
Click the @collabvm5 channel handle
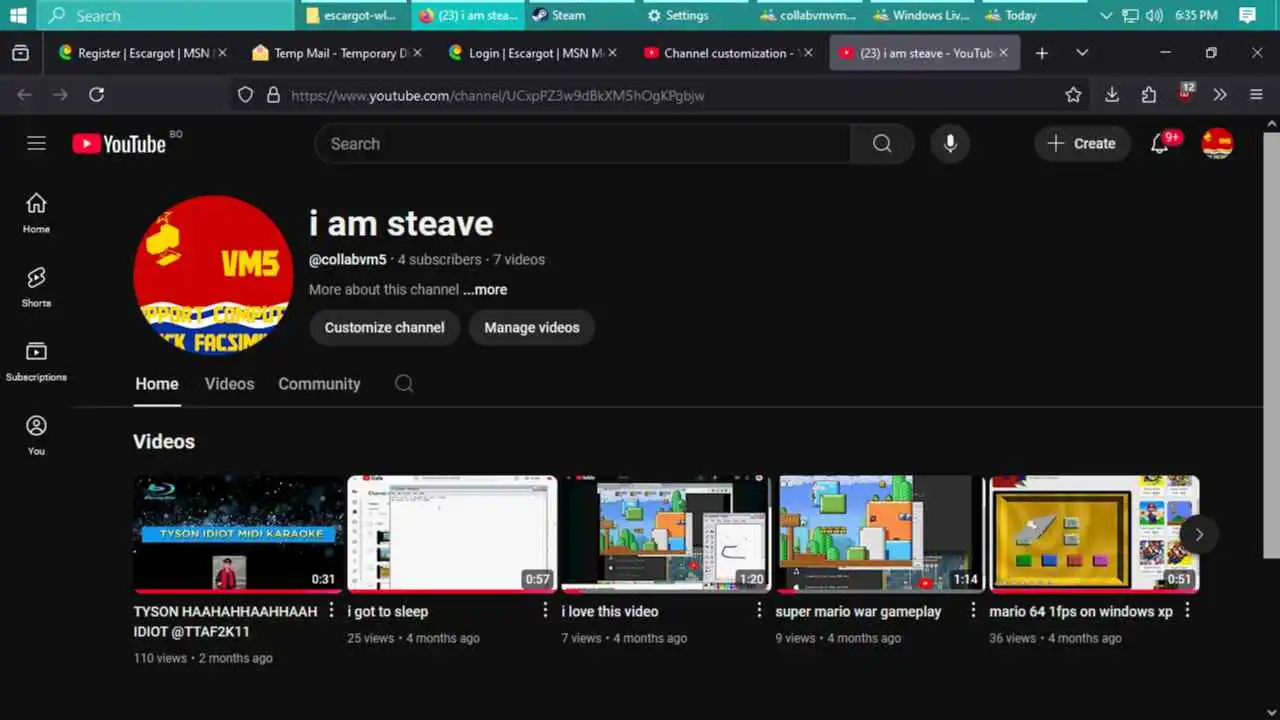(x=347, y=260)
